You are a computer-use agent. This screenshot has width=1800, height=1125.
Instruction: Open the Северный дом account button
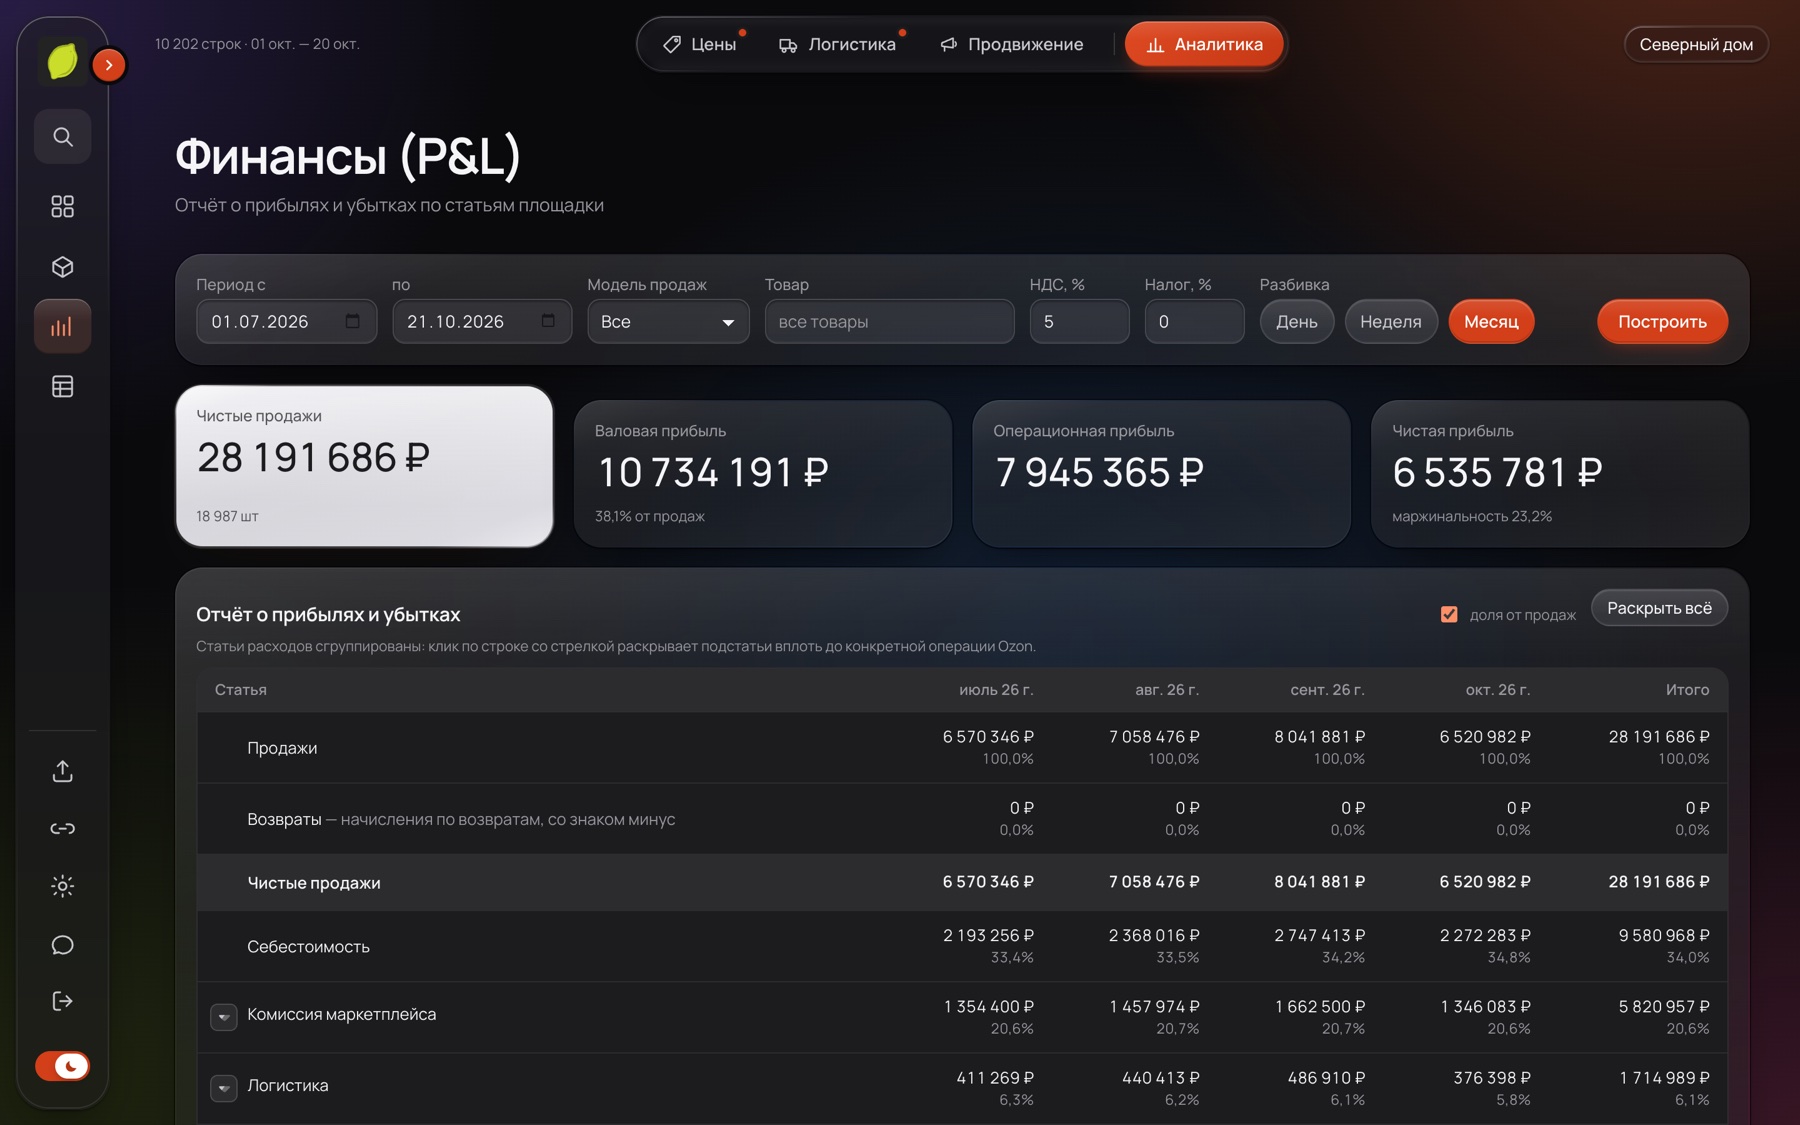point(1696,44)
